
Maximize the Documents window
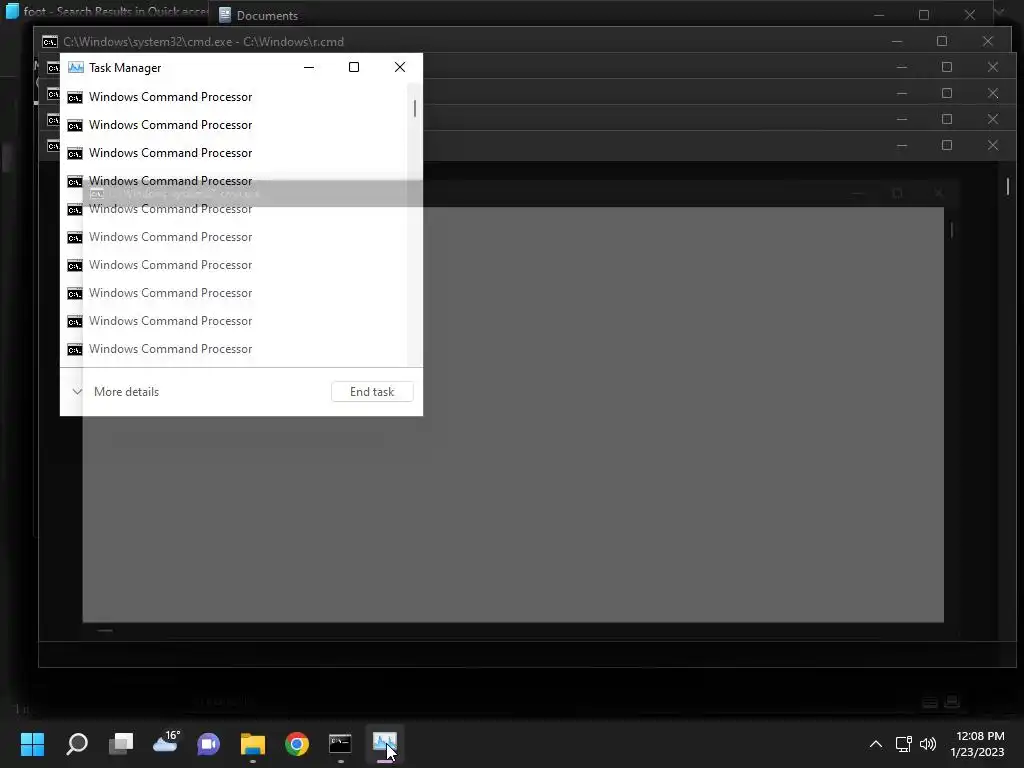click(x=923, y=14)
